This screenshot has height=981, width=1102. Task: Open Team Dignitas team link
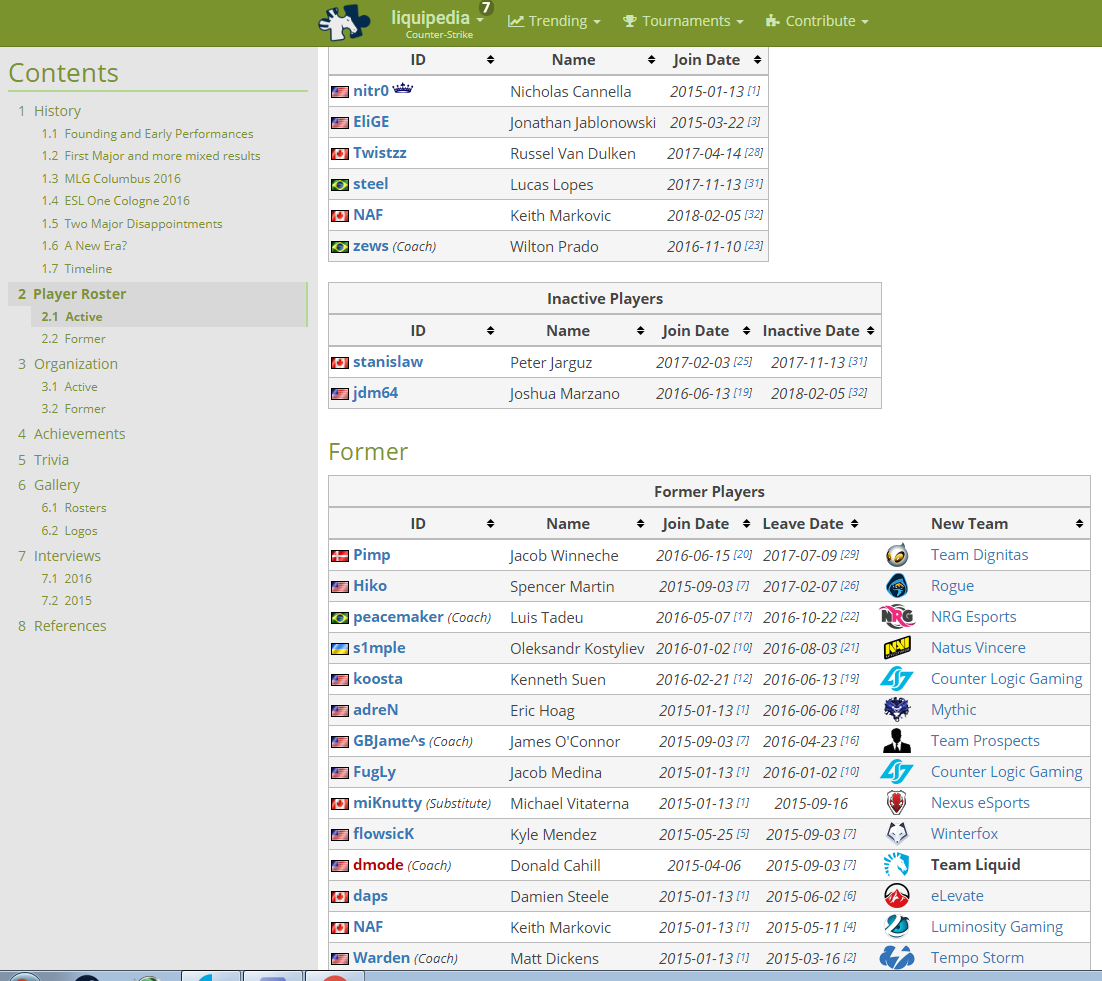(x=980, y=555)
